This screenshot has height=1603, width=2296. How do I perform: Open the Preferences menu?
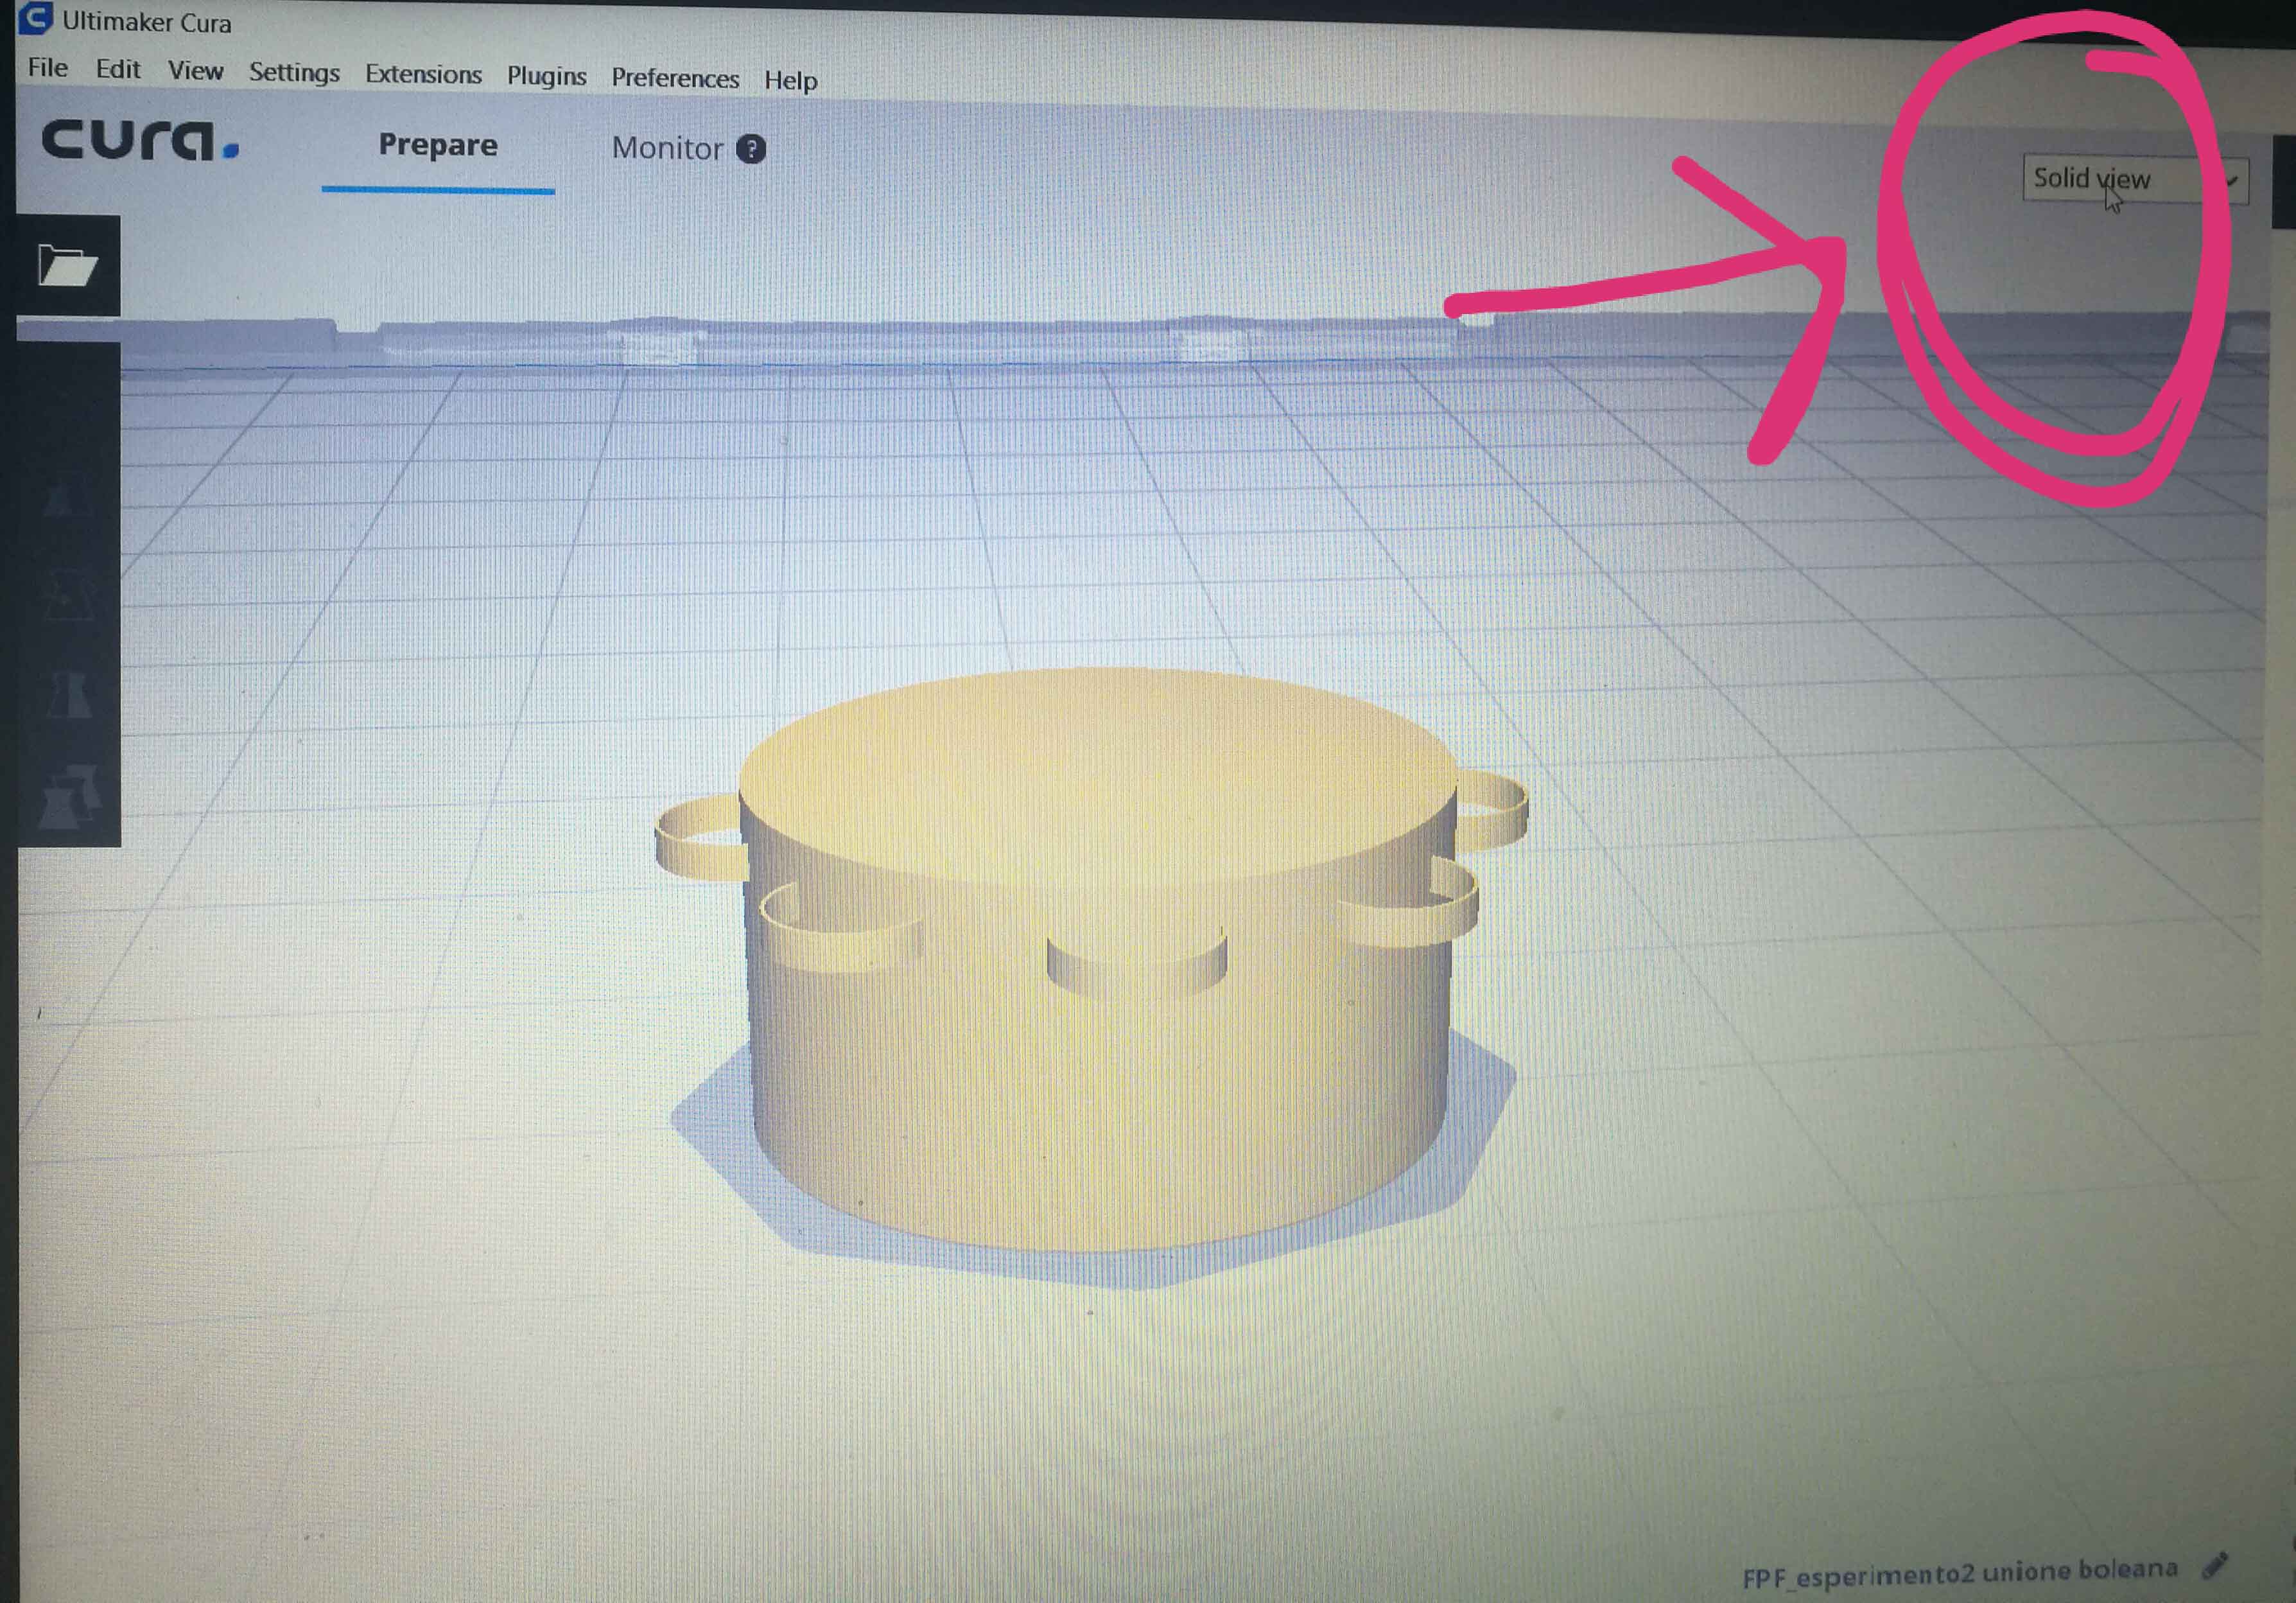pos(675,78)
